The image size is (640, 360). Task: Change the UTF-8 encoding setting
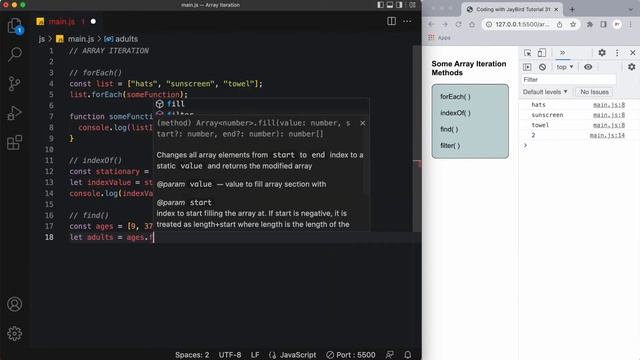230,355
